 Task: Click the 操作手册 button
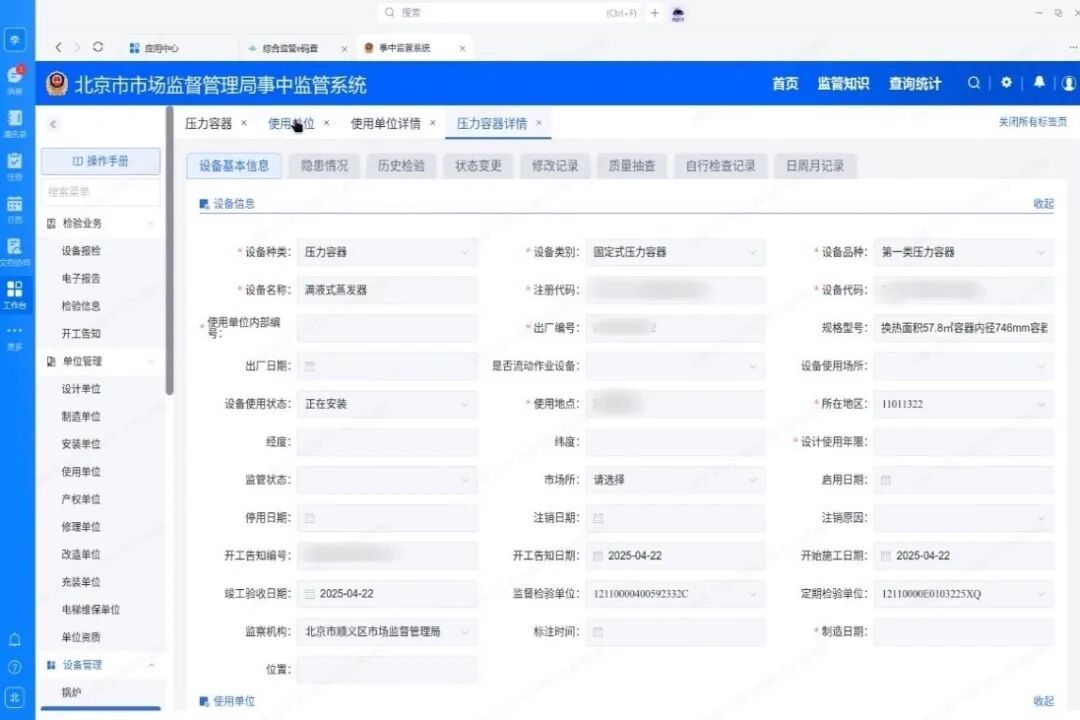click(100, 161)
